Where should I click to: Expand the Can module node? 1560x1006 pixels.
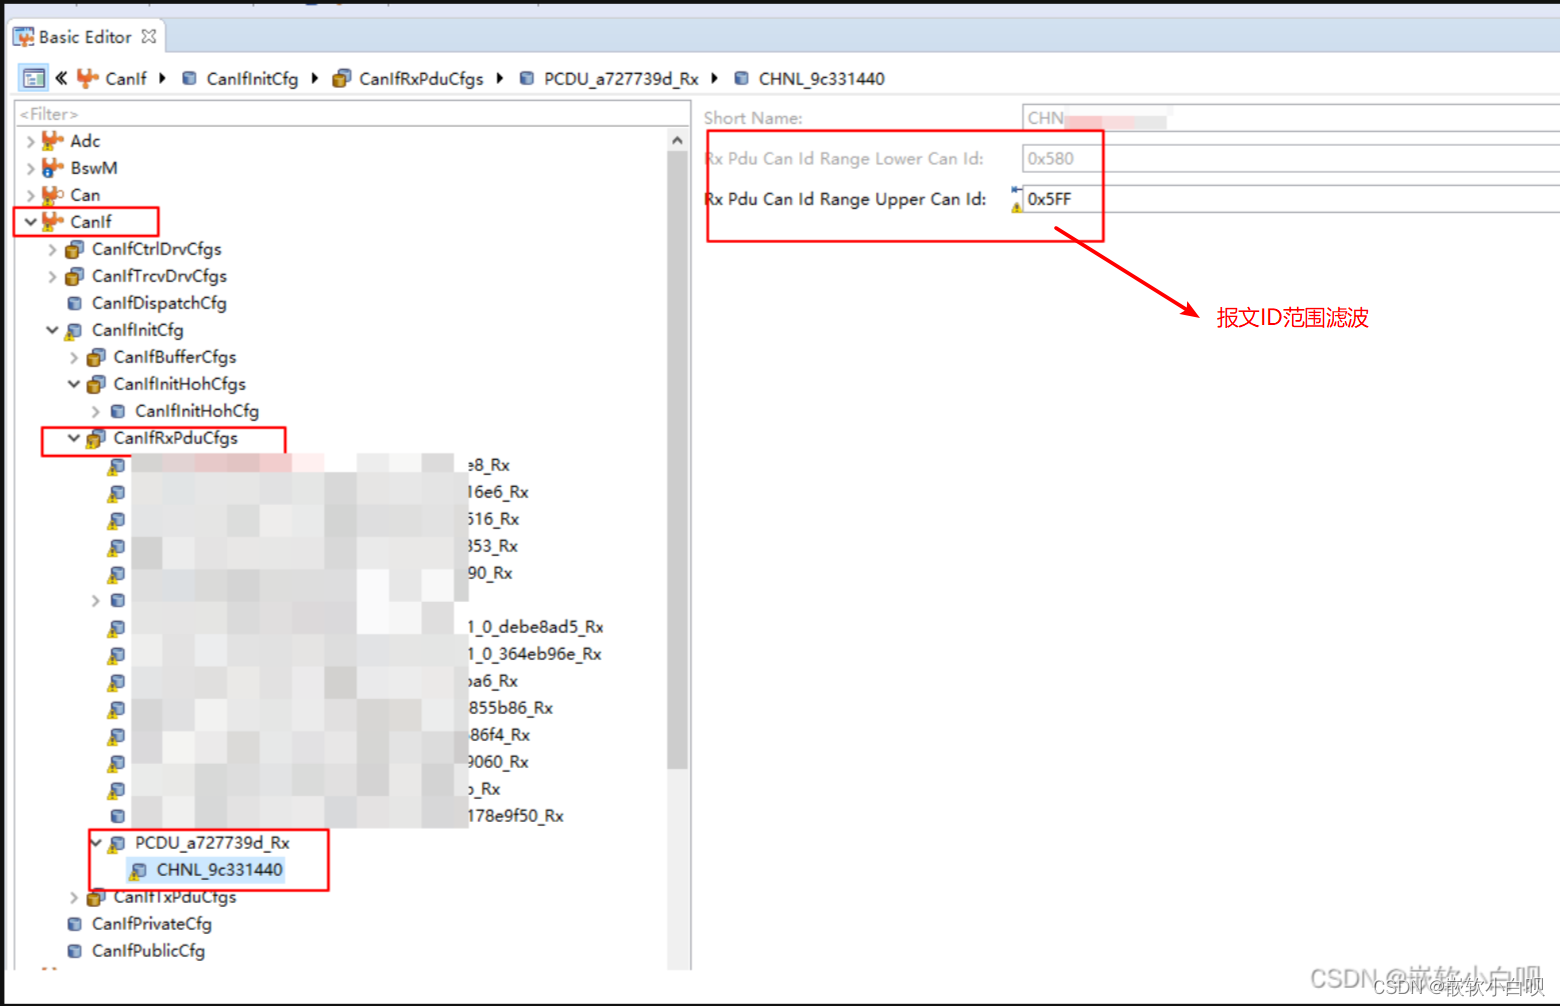coord(30,195)
